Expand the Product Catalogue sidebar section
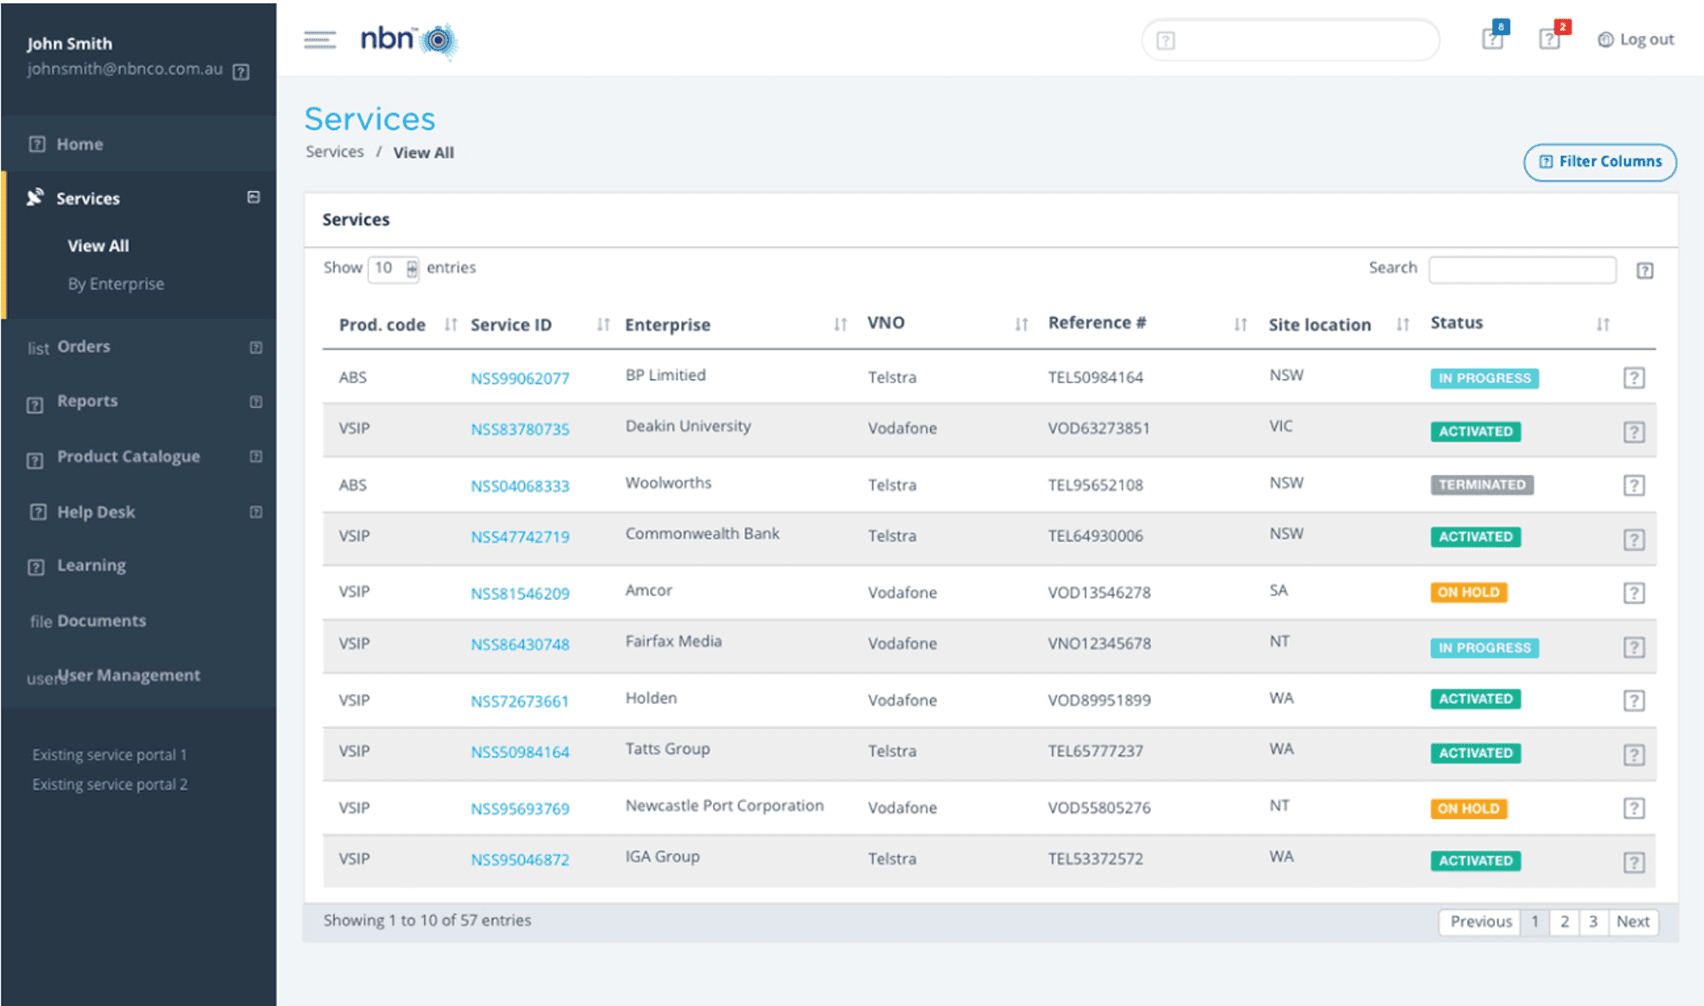The image size is (1704, 1006). pos(256,456)
